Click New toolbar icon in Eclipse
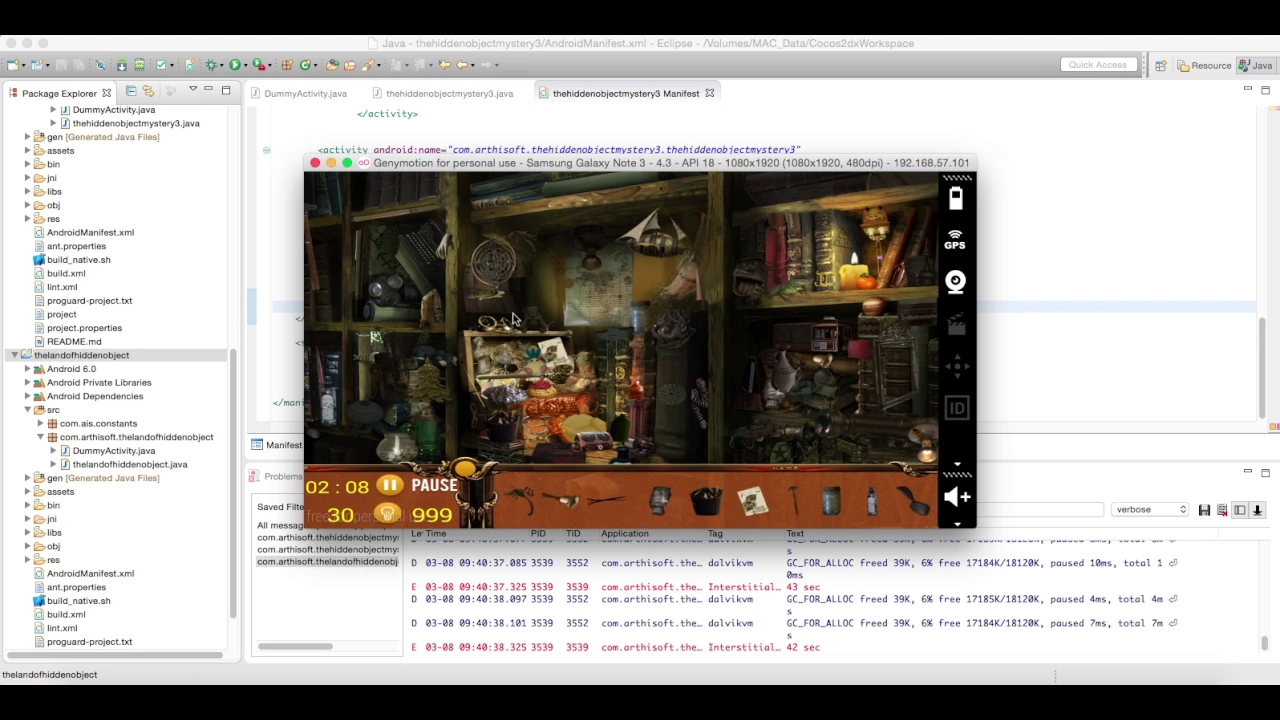 click(12, 65)
